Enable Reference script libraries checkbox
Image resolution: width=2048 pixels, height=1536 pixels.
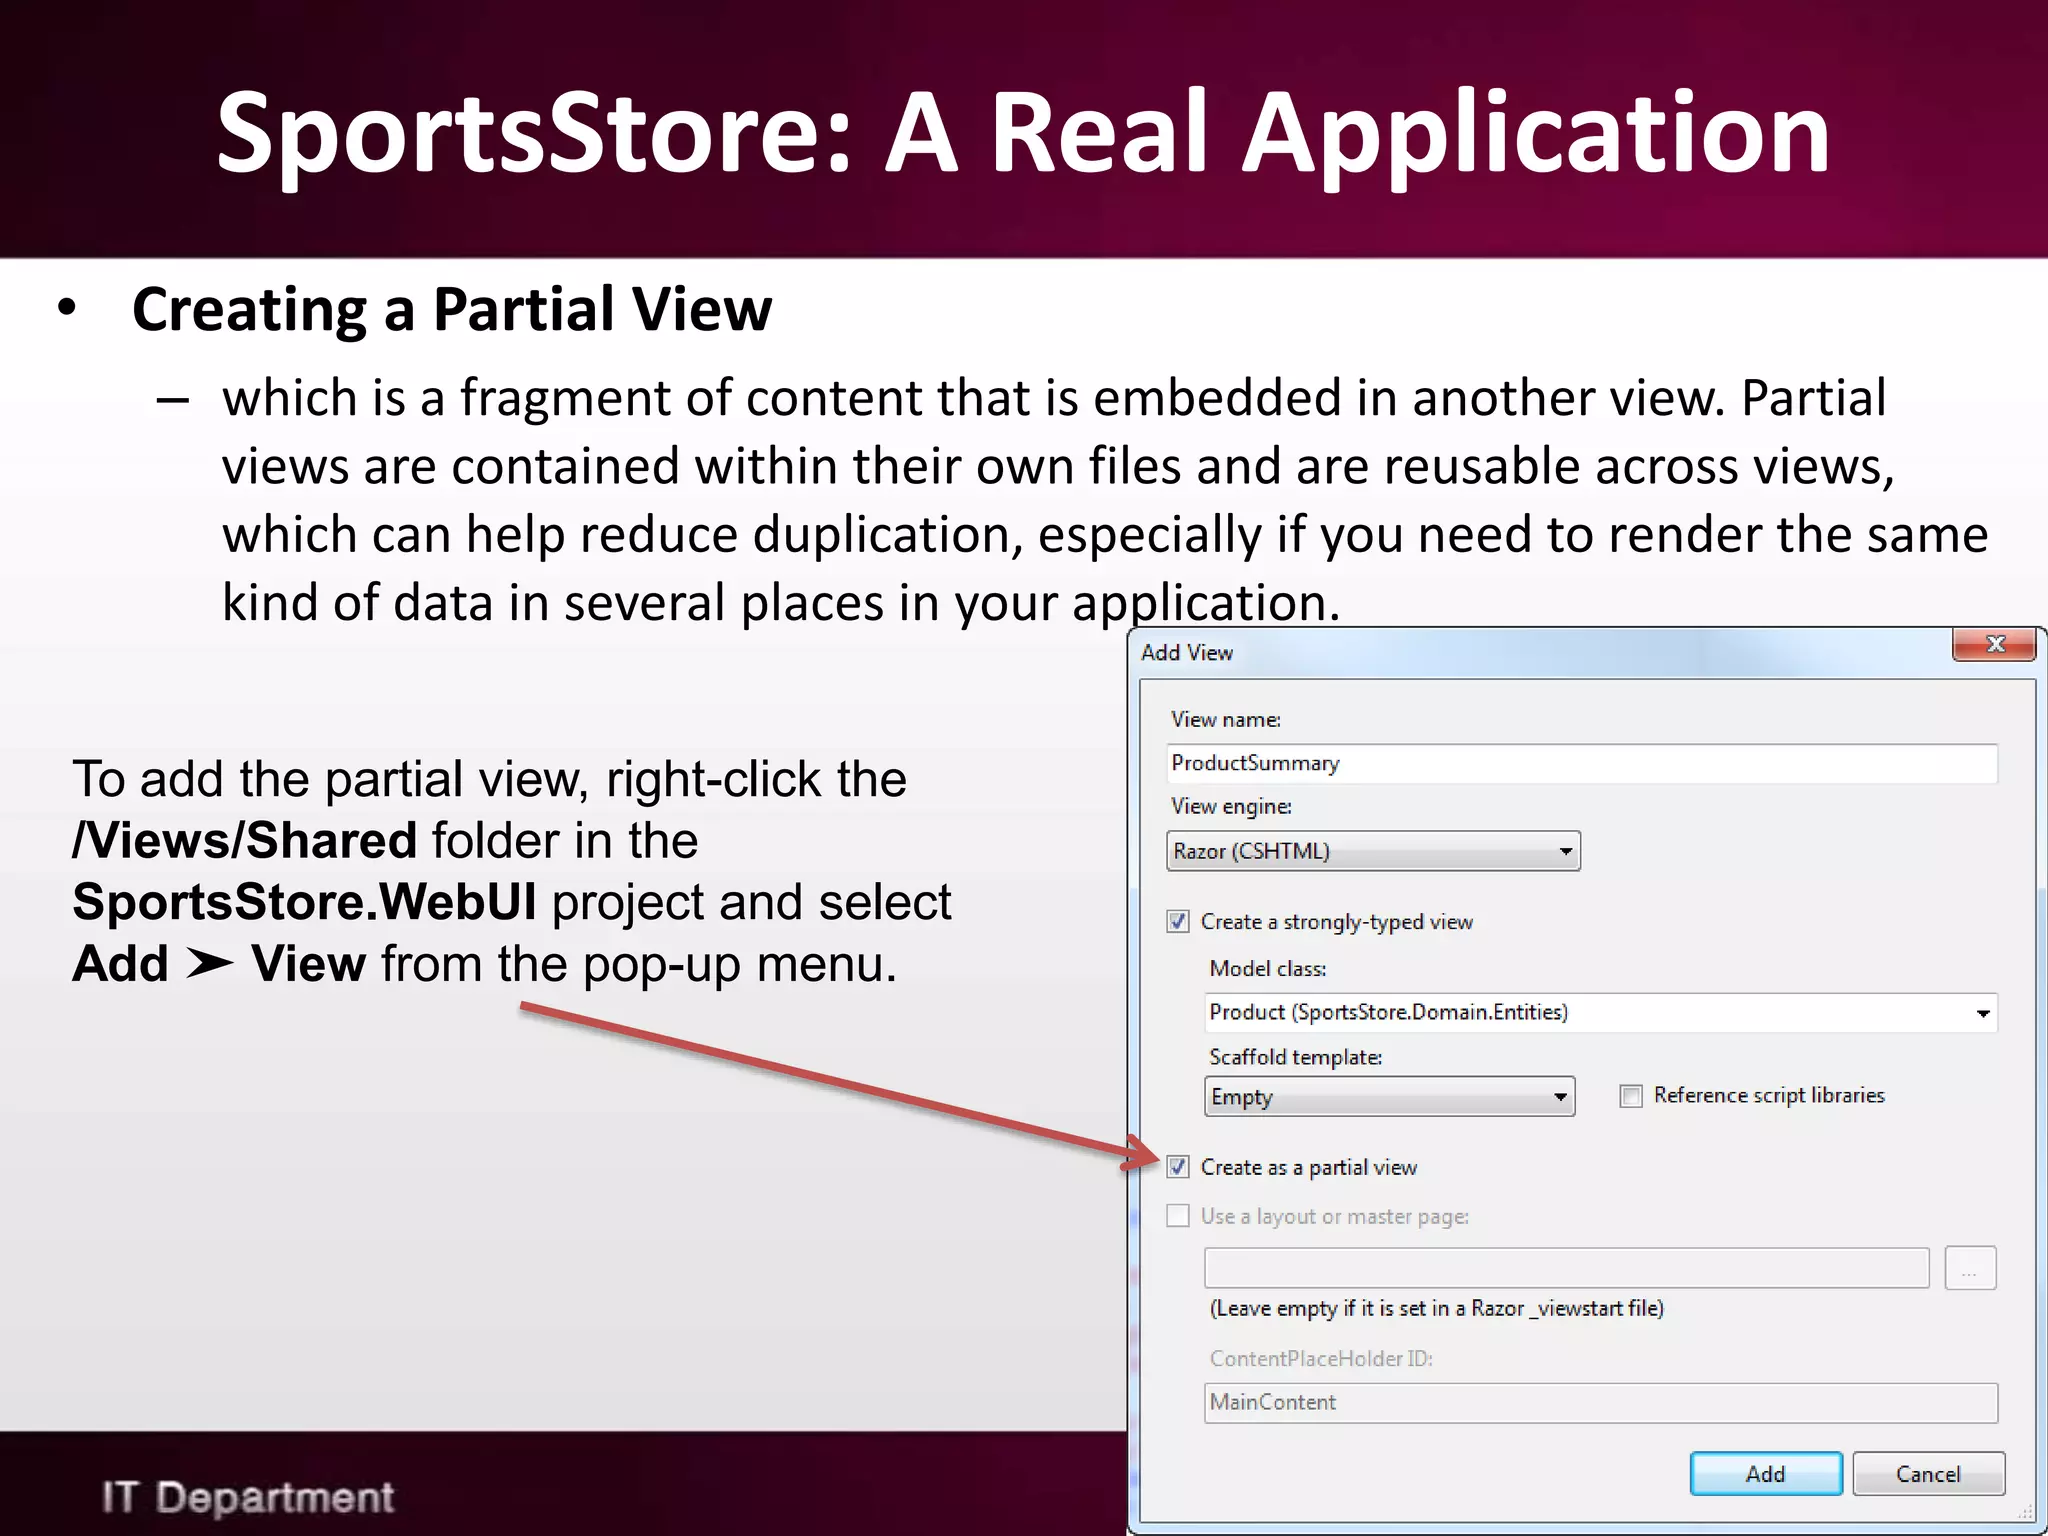coord(1631,1096)
